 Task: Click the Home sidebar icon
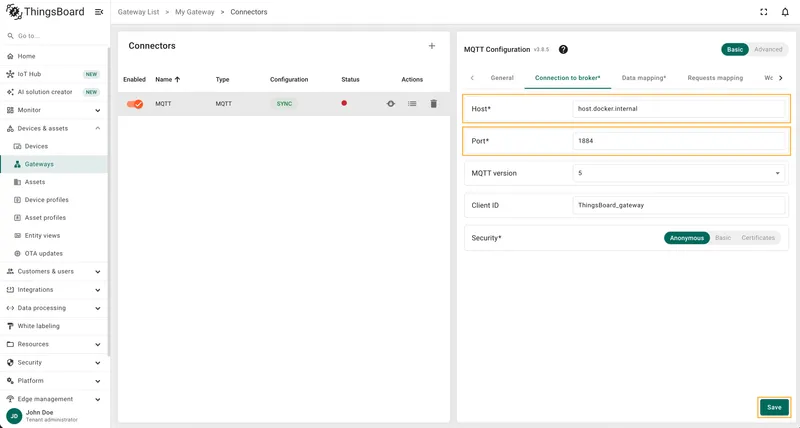coord(10,56)
